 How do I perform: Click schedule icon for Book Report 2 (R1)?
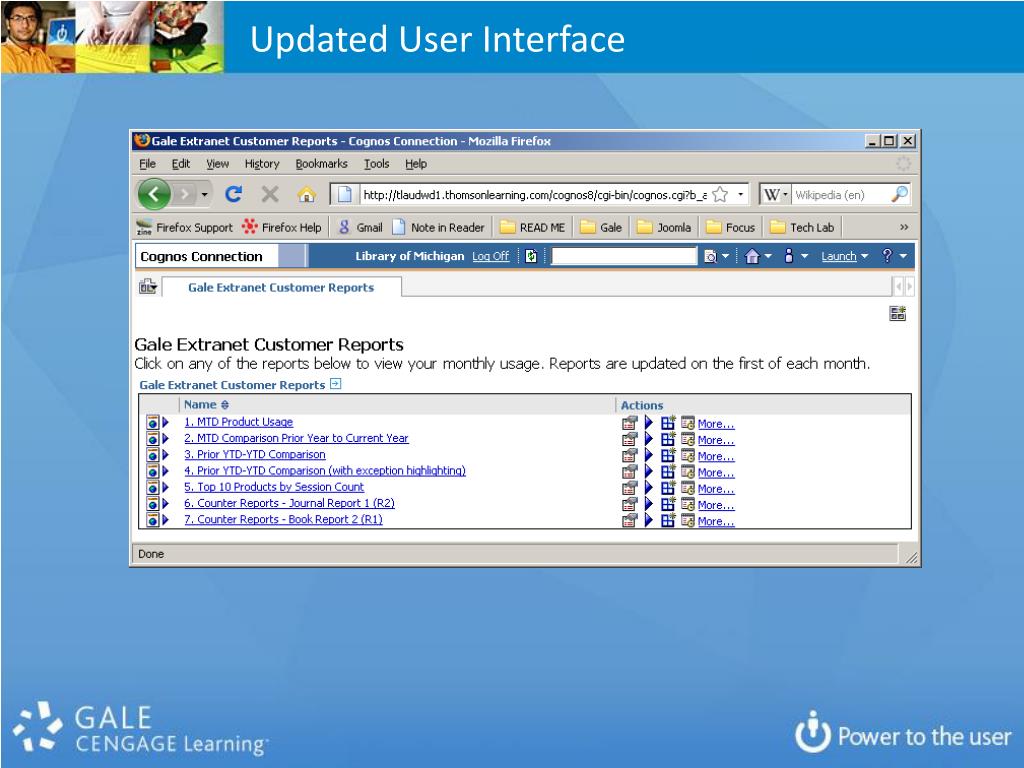click(x=688, y=520)
